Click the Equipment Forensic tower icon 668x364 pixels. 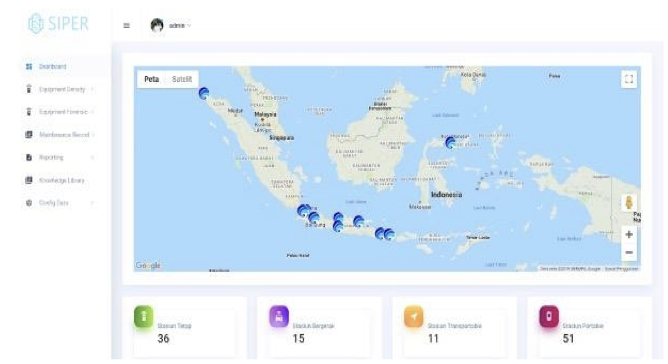29,112
